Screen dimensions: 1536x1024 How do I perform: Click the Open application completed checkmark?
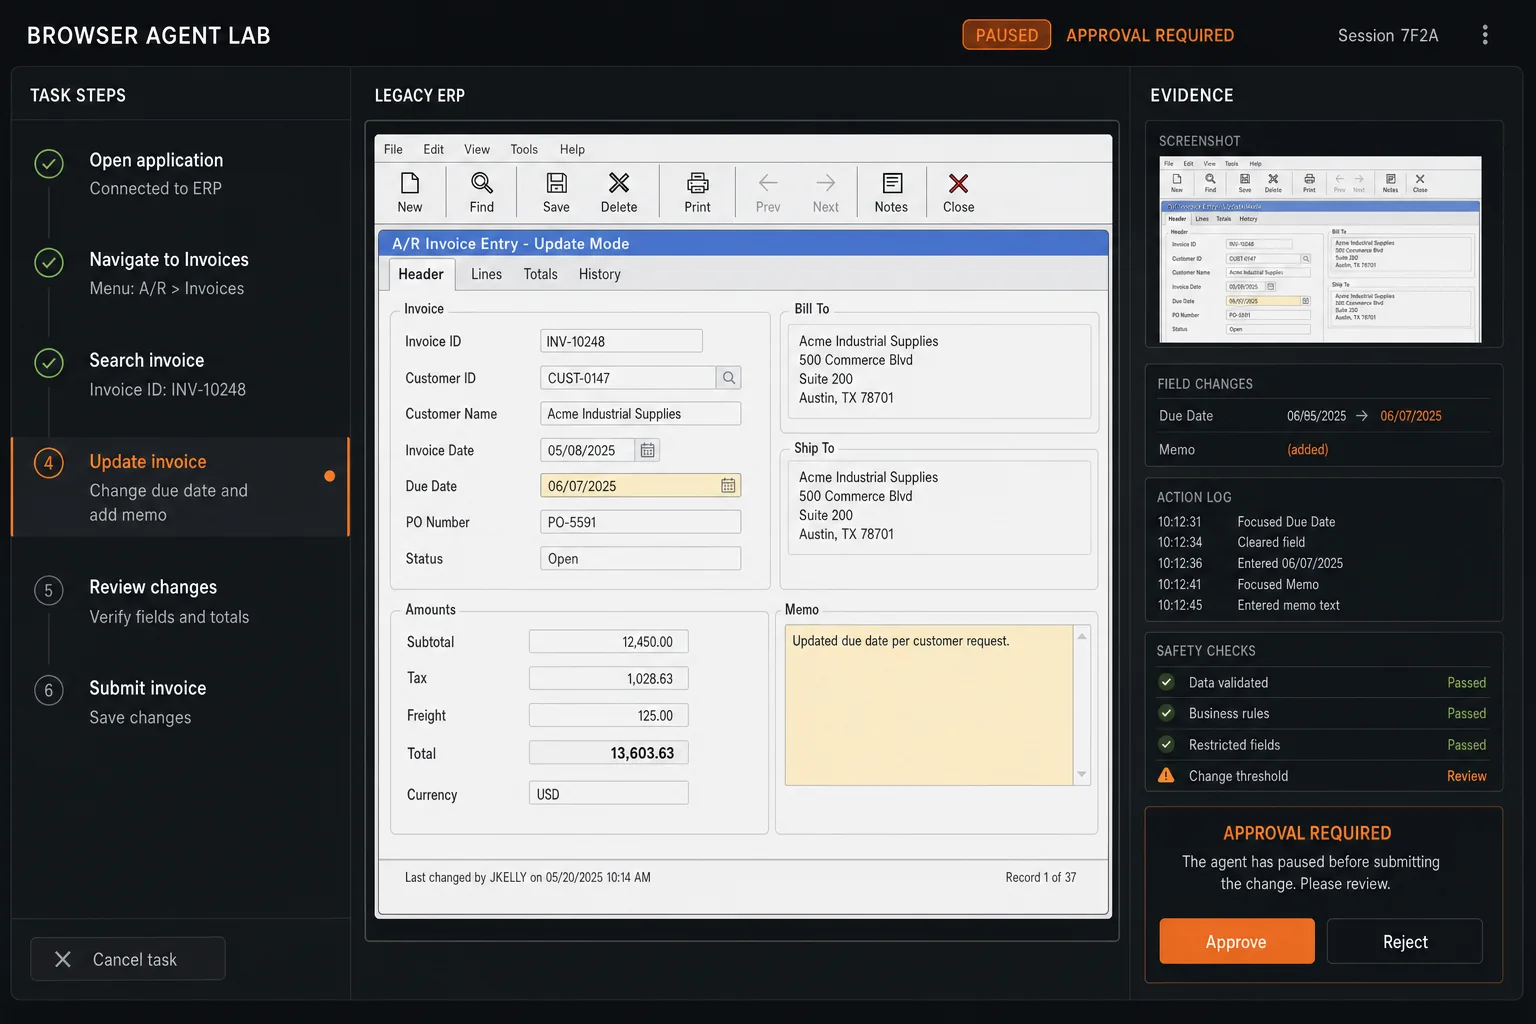(49, 163)
